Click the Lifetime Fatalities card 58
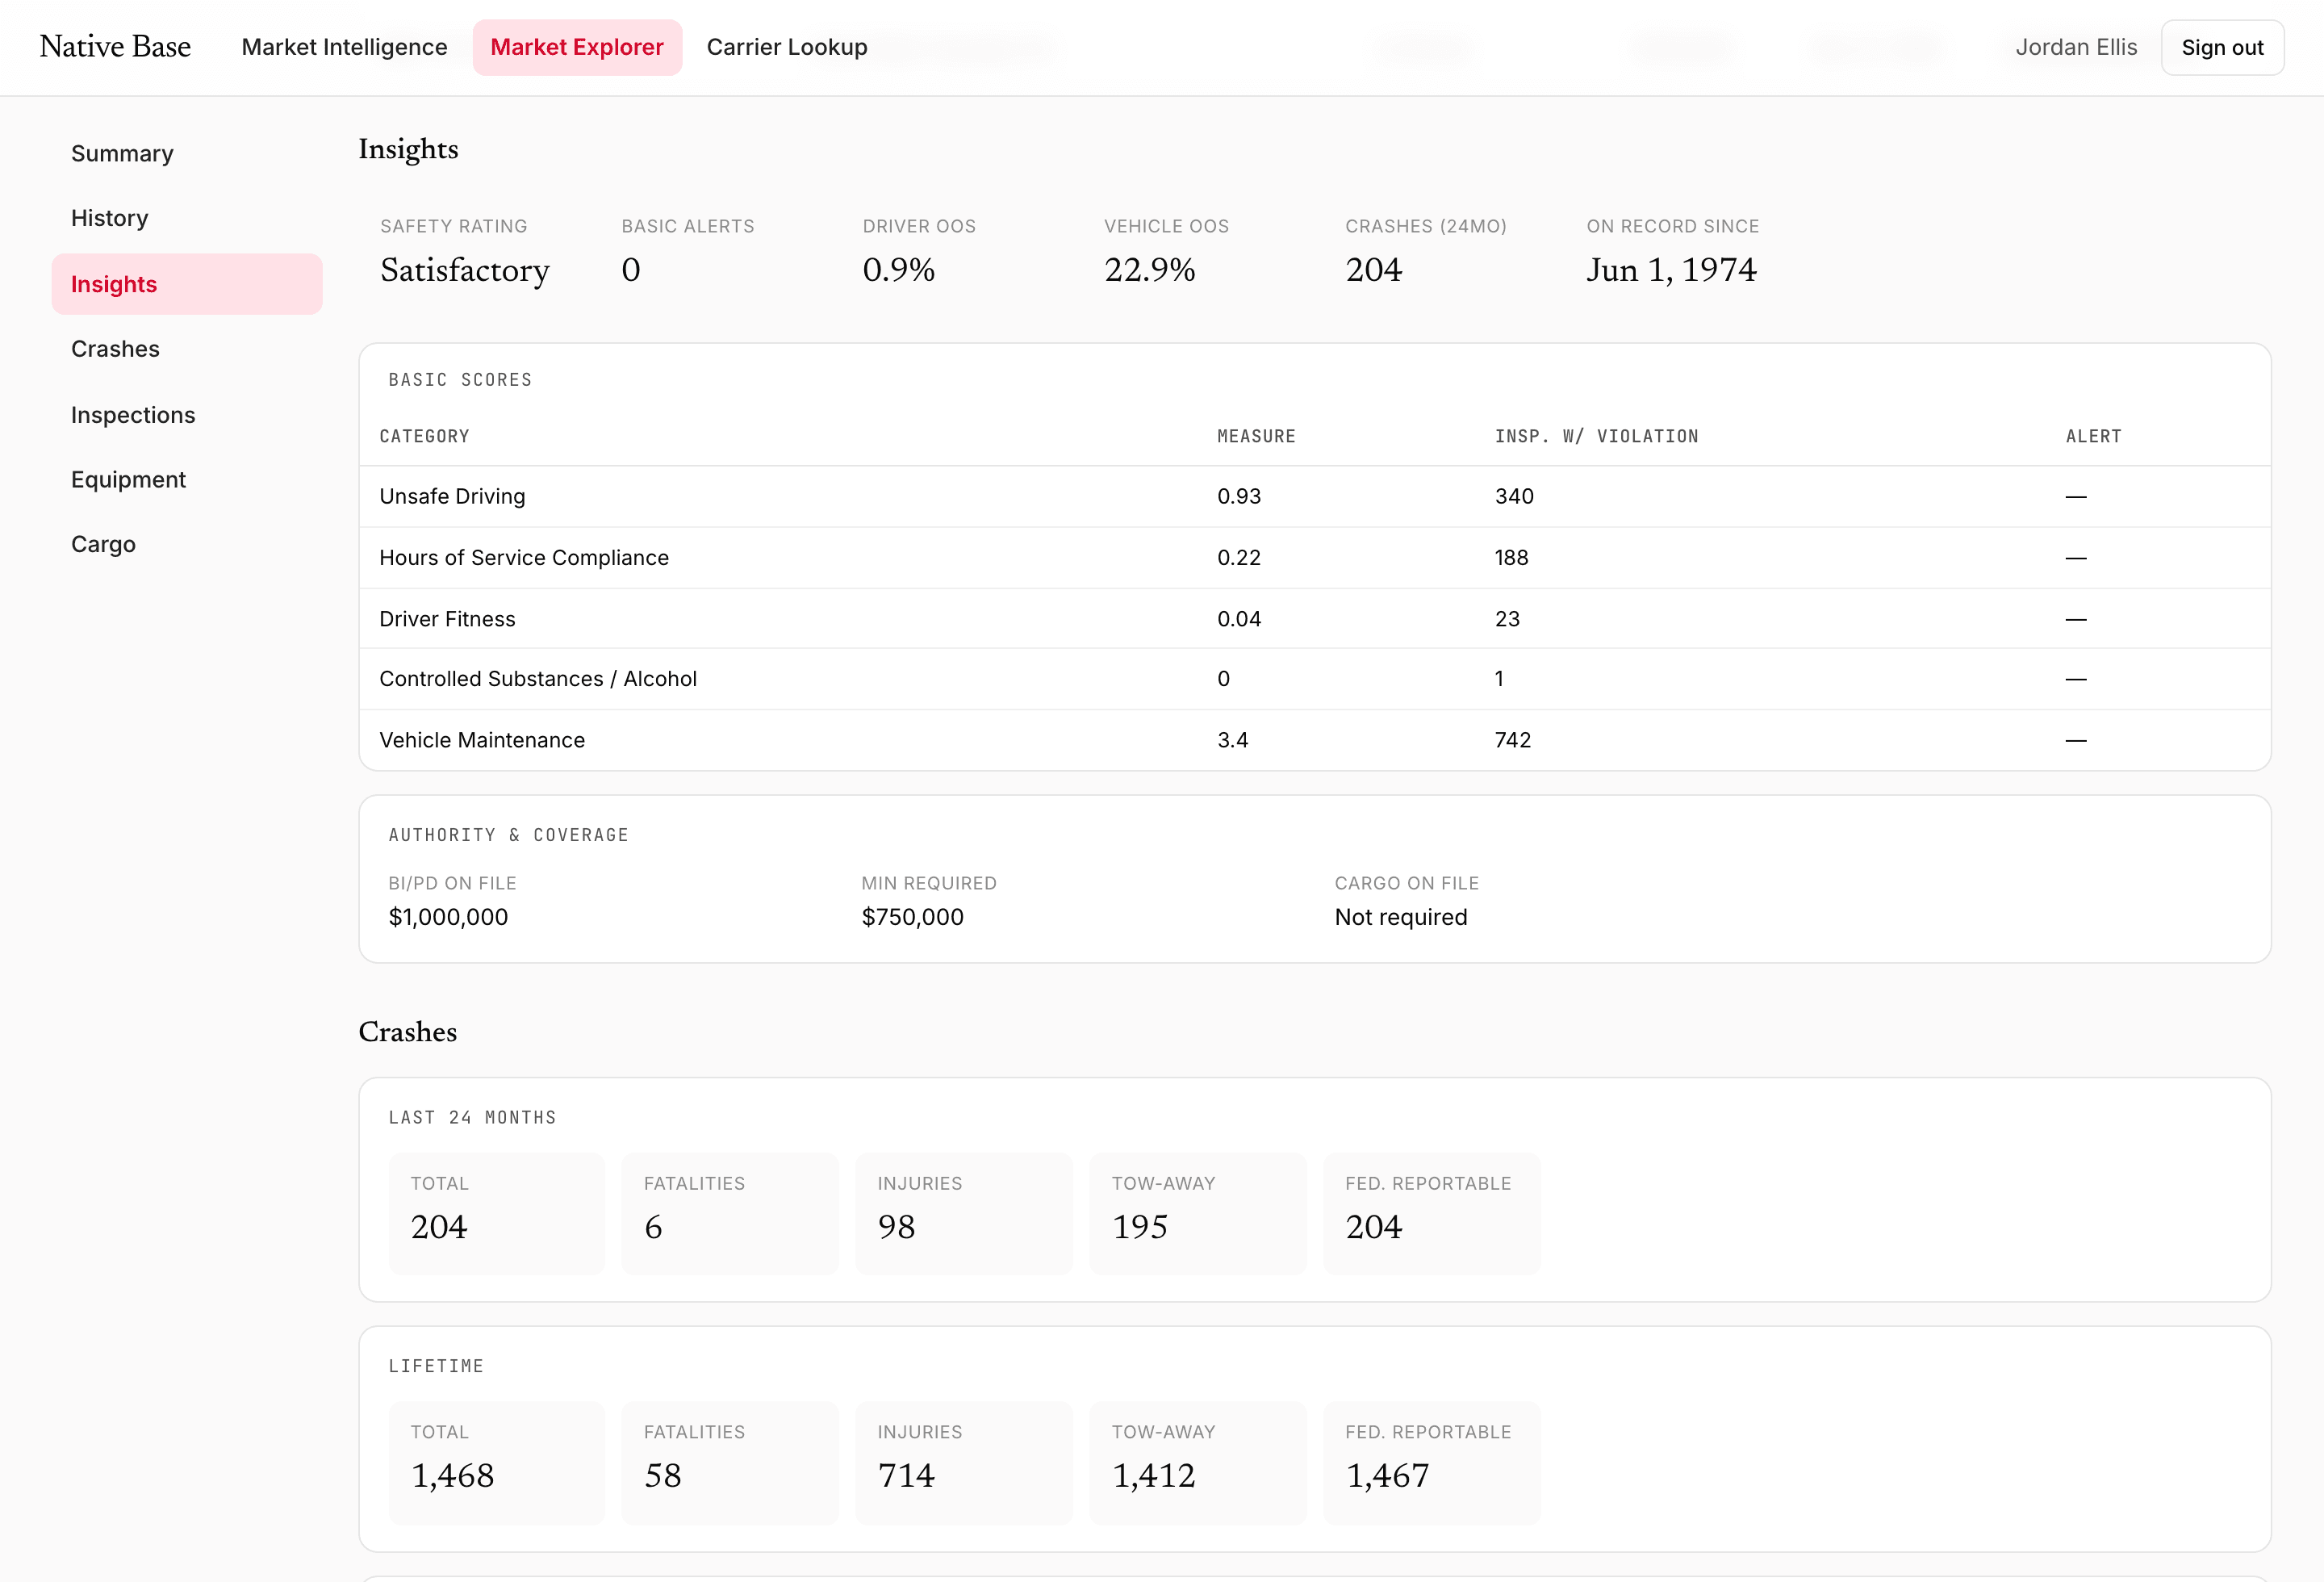The height and width of the screenshot is (1582, 2324). pyautogui.click(x=730, y=1462)
